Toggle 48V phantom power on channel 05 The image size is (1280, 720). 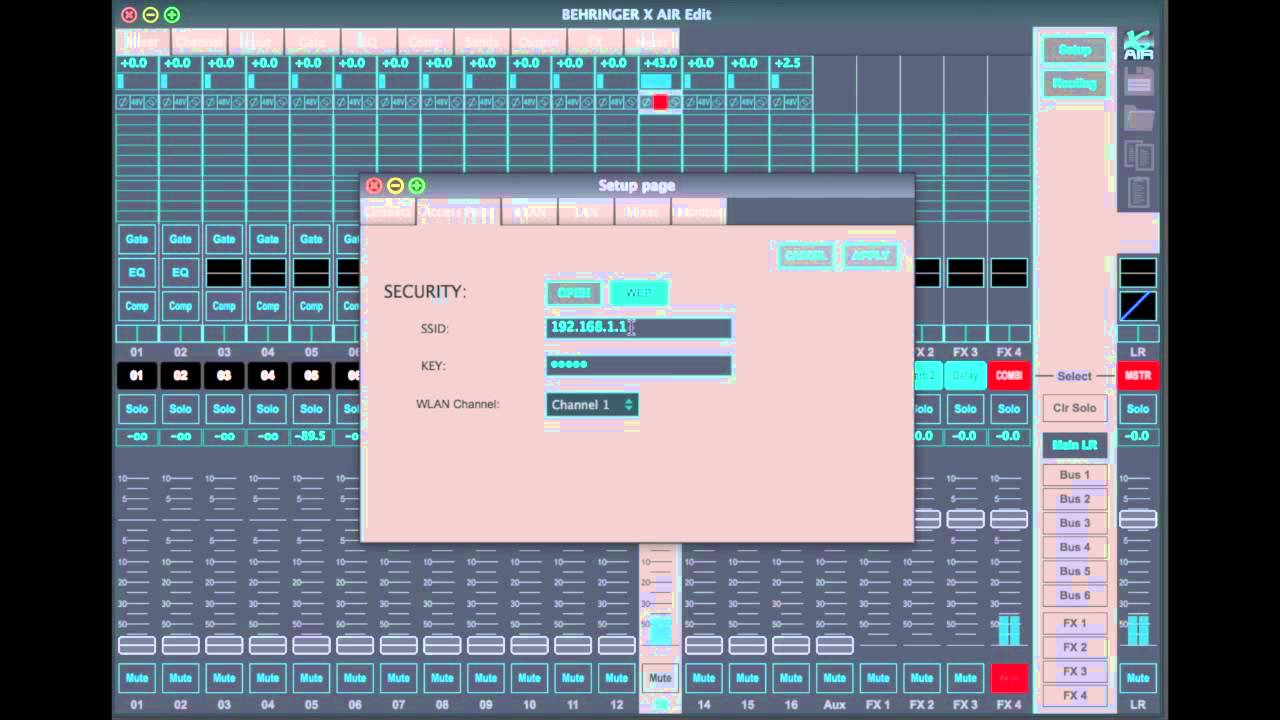pos(311,102)
